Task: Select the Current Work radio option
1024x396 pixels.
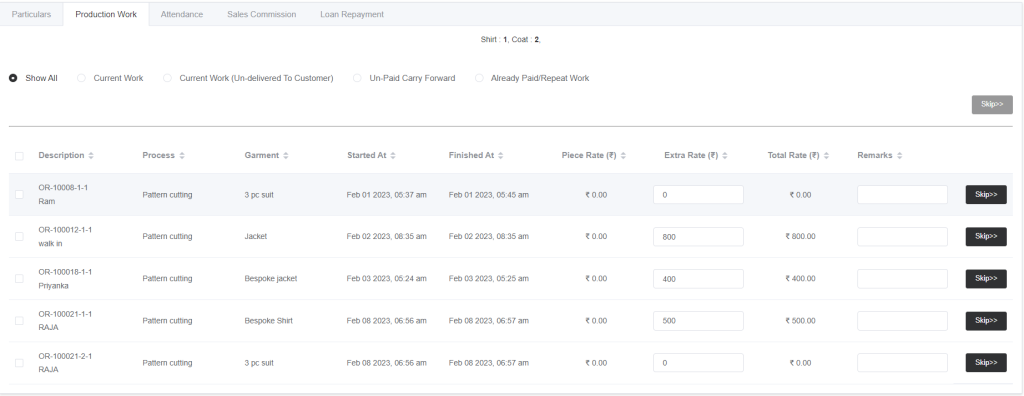Action: click(x=82, y=78)
